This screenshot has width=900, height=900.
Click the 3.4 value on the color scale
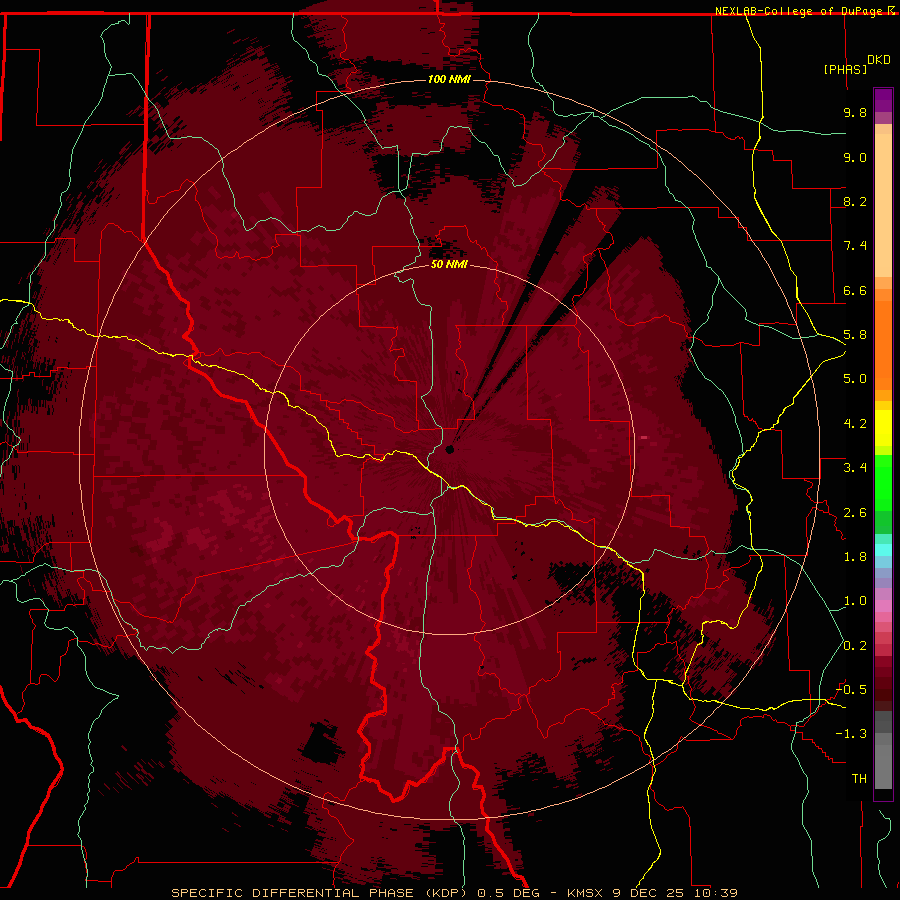click(855, 468)
